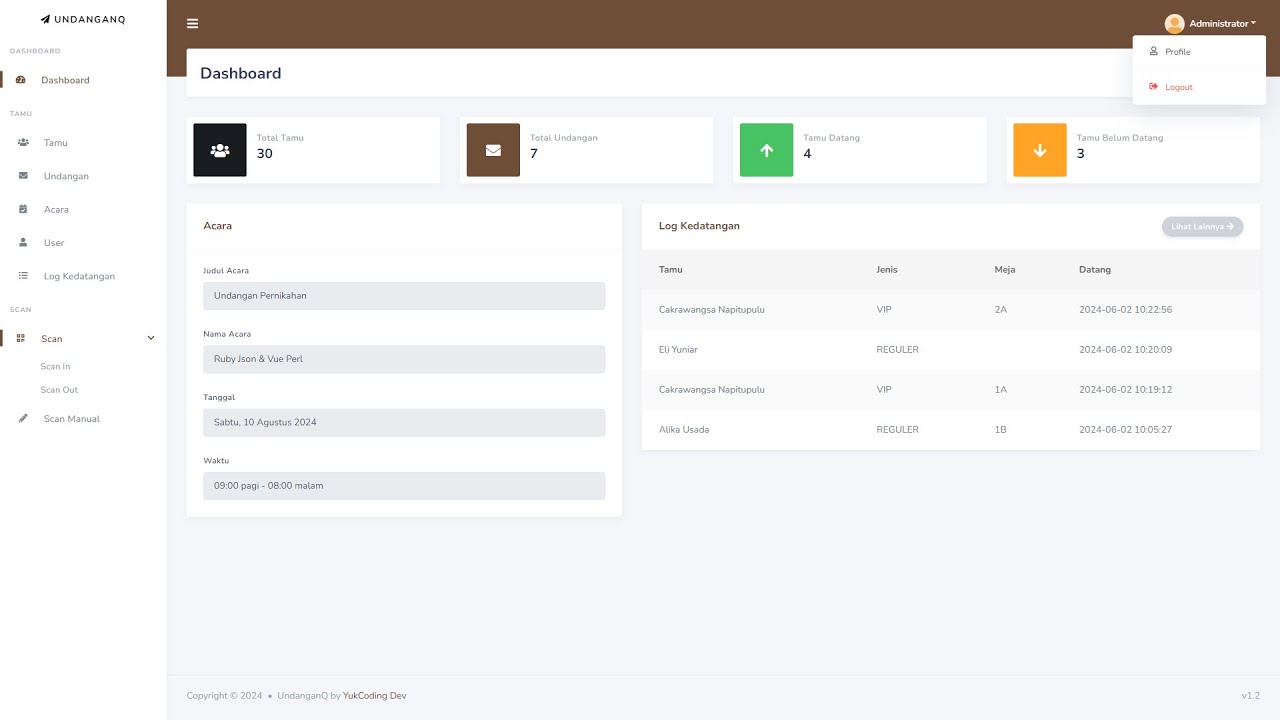The height and width of the screenshot is (720, 1280).
Task: Open Scan In submenu item
Action: tap(55, 367)
